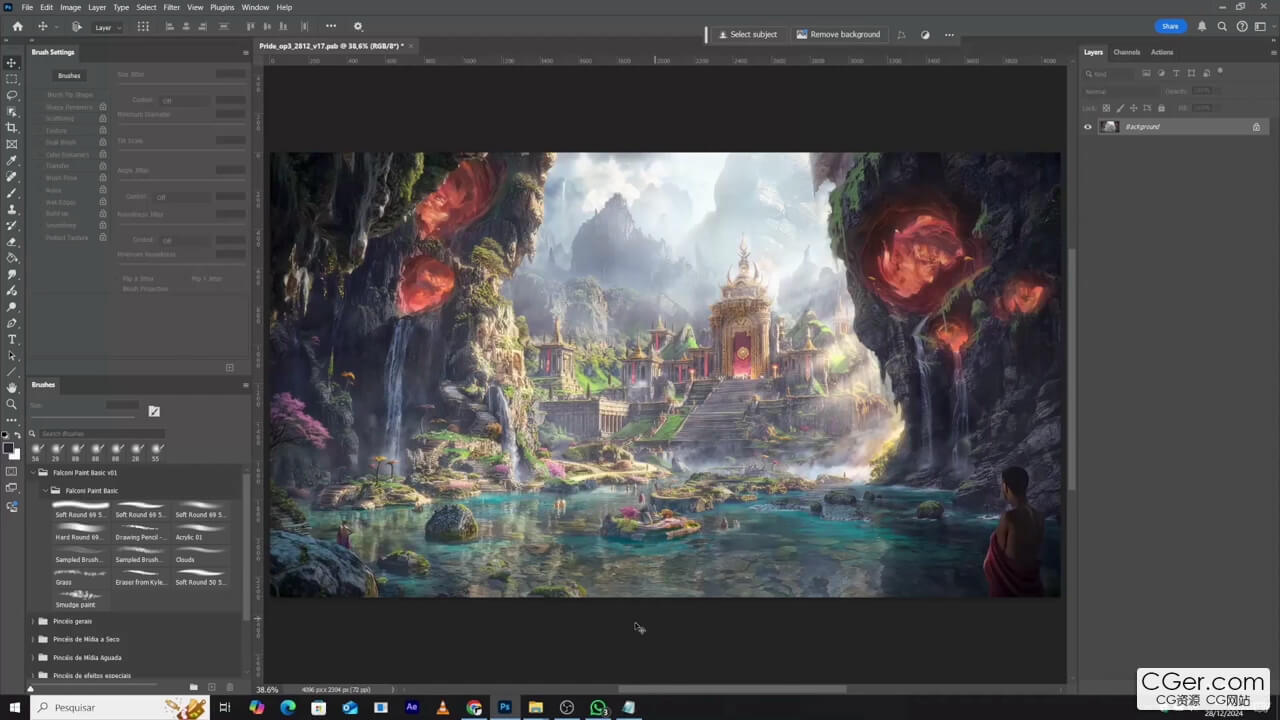Open the Filter menu
The width and height of the screenshot is (1280, 720).
point(172,7)
